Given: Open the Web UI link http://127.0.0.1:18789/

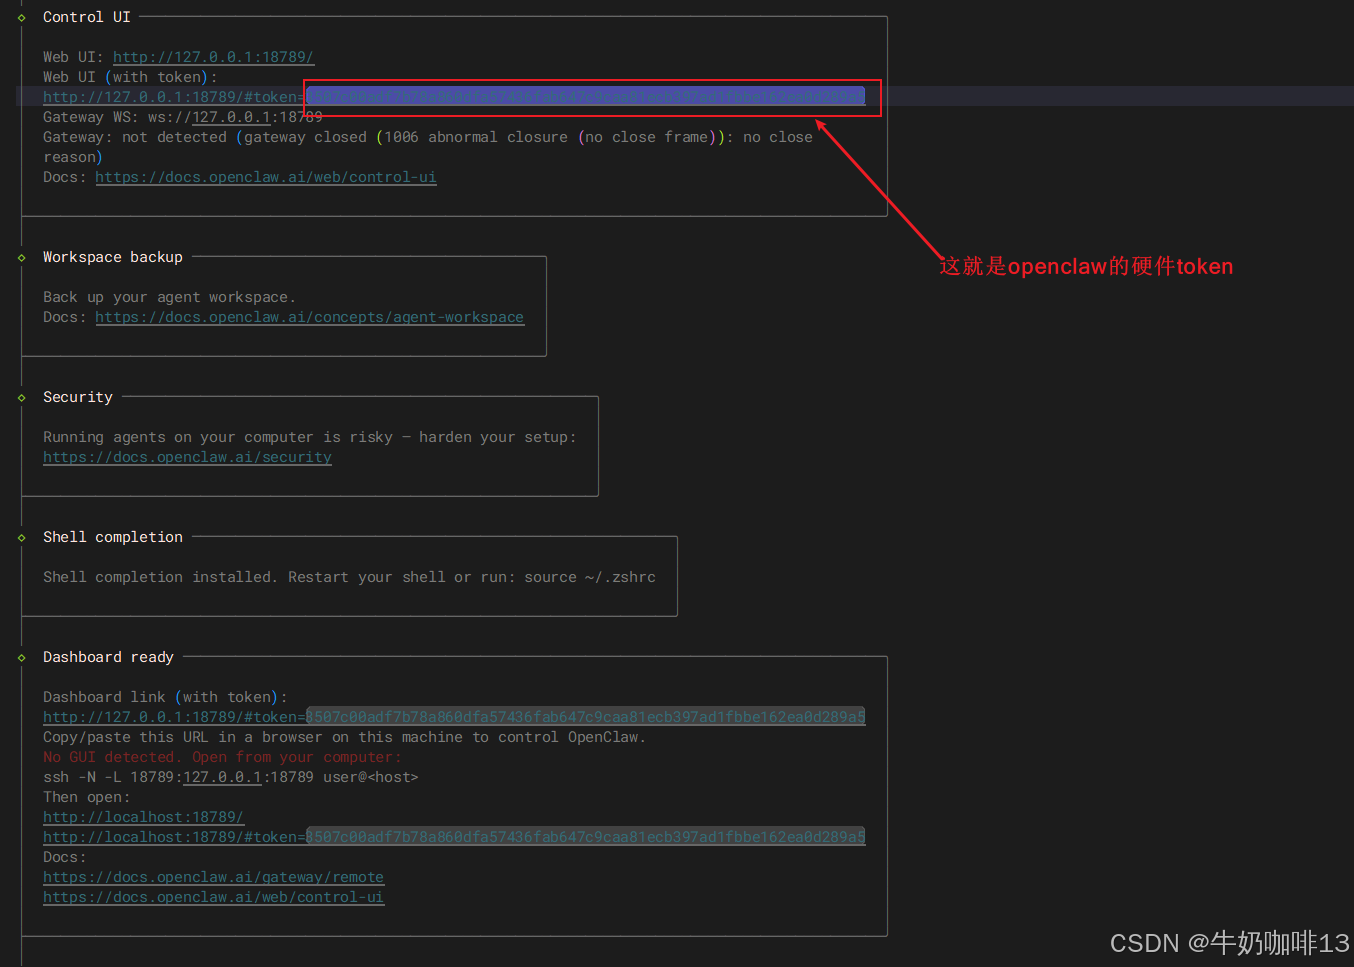Looking at the screenshot, I should tap(213, 57).
